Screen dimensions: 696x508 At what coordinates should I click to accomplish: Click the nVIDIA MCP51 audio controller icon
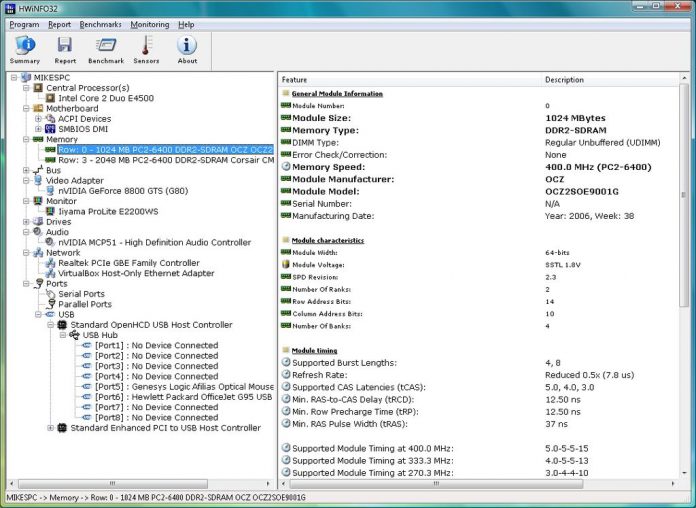point(51,242)
